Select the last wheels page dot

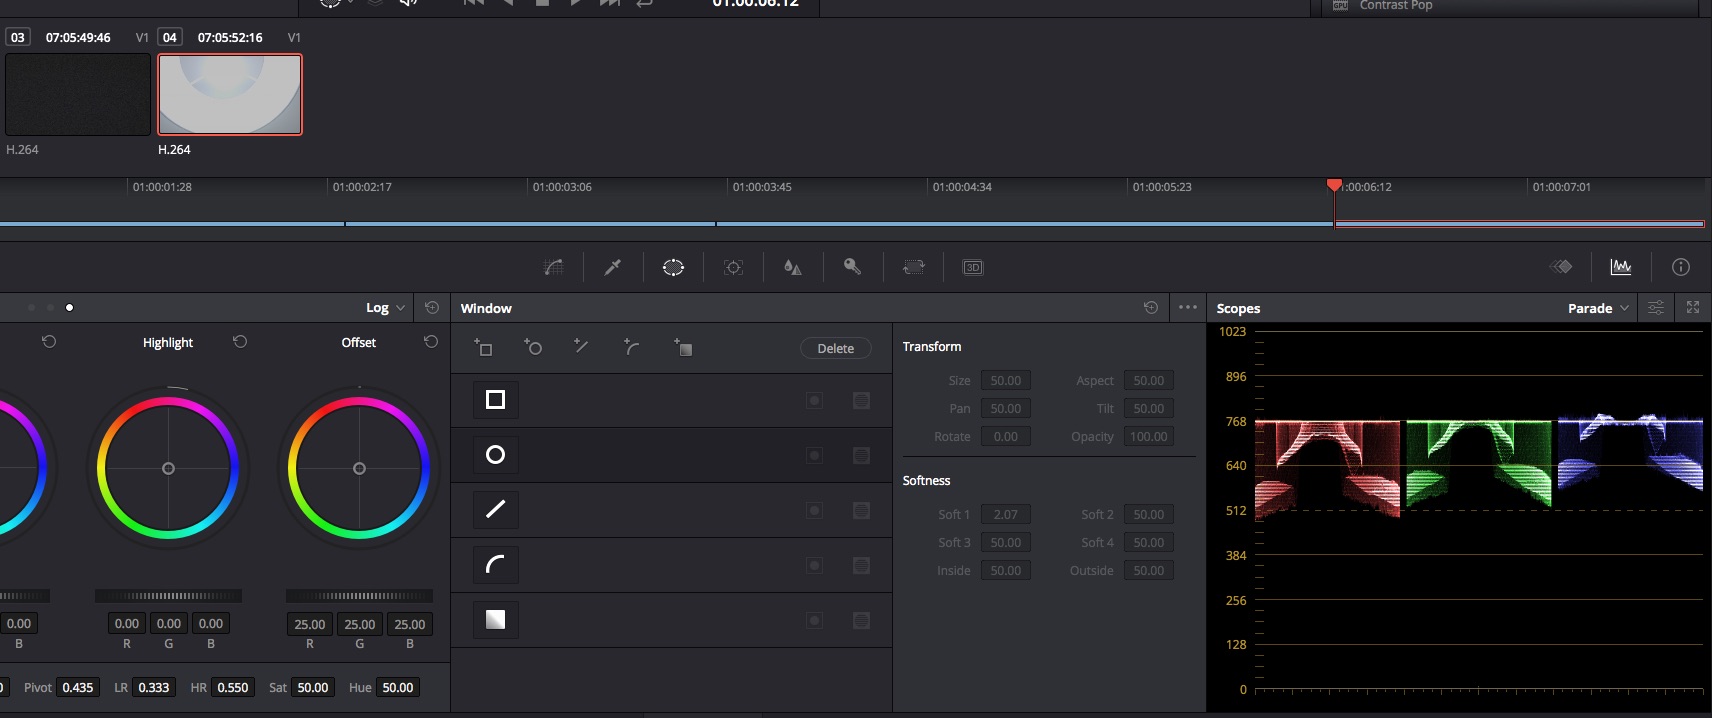pyautogui.click(x=69, y=307)
